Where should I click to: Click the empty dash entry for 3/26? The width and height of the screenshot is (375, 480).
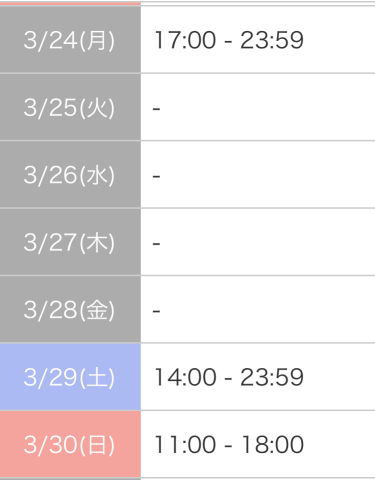[157, 176]
